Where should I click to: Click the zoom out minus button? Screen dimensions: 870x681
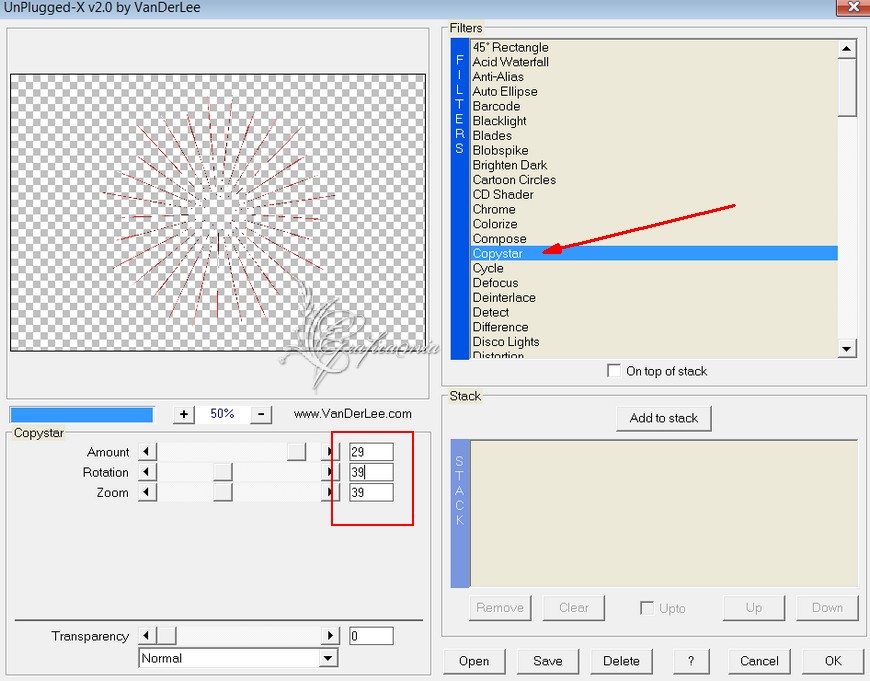[x=261, y=414]
